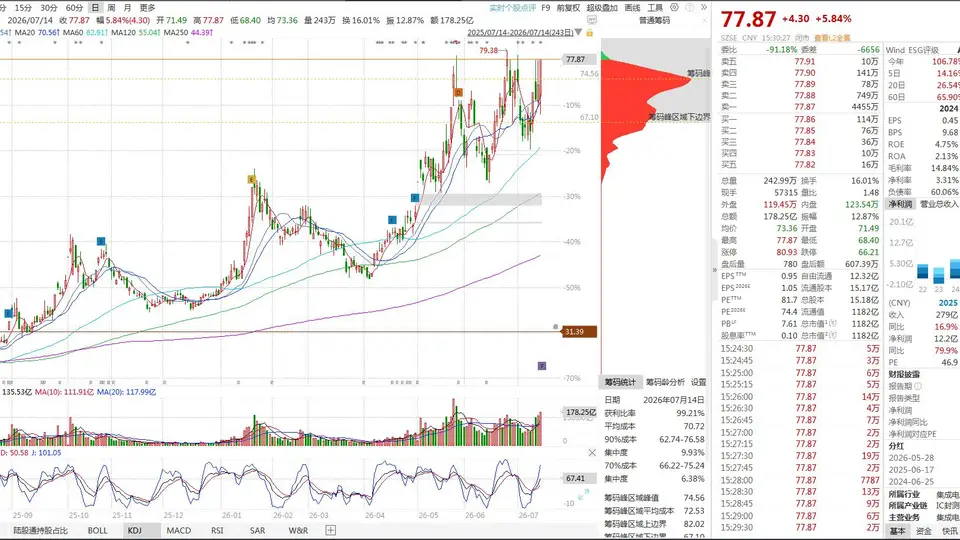The image size is (960, 540).
Task: Switch to 15分 chart period
Action: (x=23, y=8)
